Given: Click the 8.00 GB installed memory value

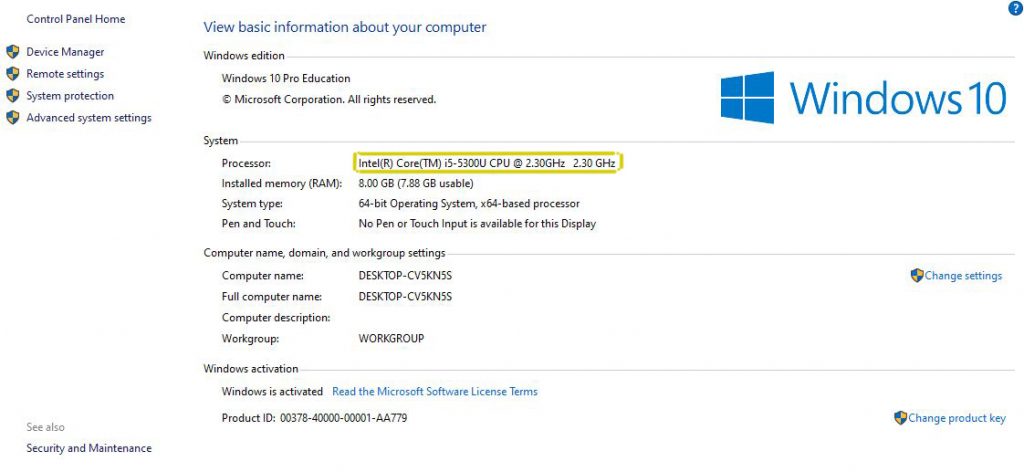Looking at the screenshot, I should pyautogui.click(x=416, y=183).
